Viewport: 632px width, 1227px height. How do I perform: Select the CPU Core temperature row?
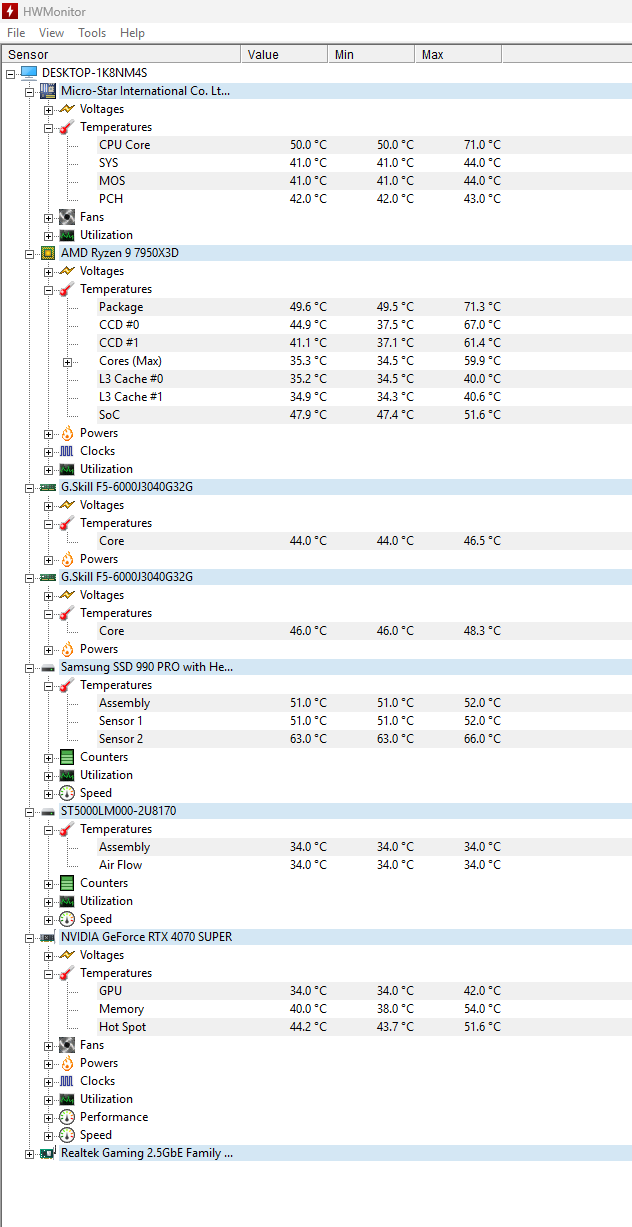pyautogui.click(x=316, y=145)
